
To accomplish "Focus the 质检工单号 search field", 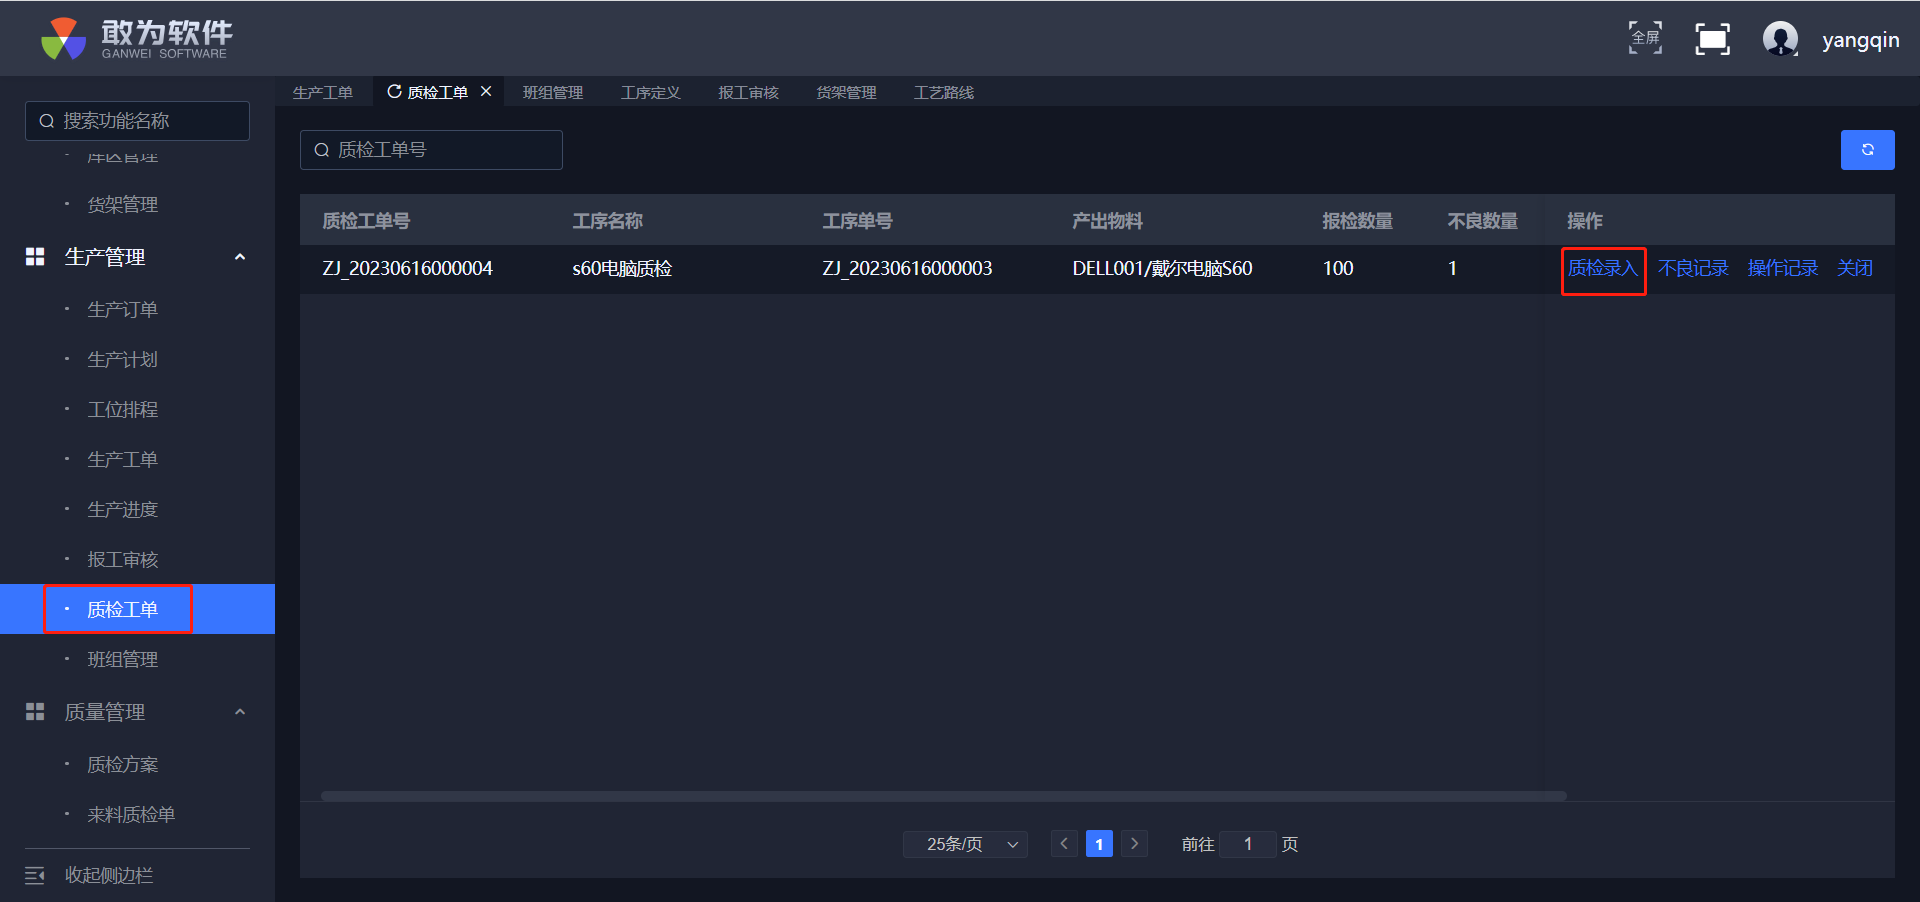I will pyautogui.click(x=431, y=150).
